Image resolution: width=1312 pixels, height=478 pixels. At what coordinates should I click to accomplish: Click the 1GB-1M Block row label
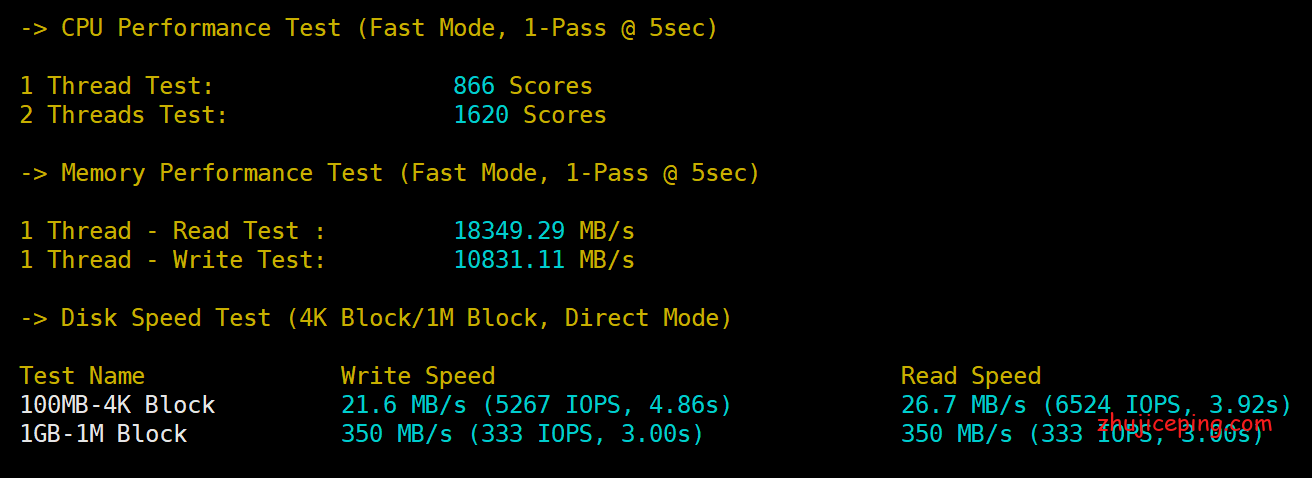tap(103, 434)
